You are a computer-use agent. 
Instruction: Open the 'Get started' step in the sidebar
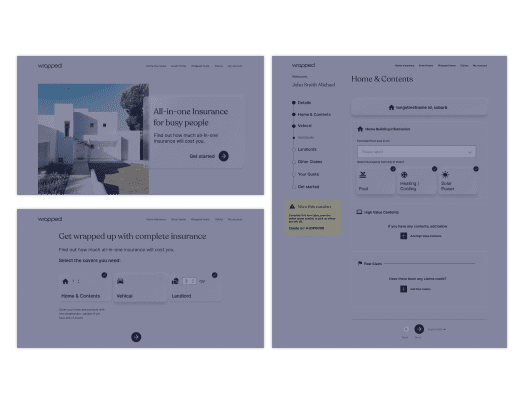tap(308, 187)
